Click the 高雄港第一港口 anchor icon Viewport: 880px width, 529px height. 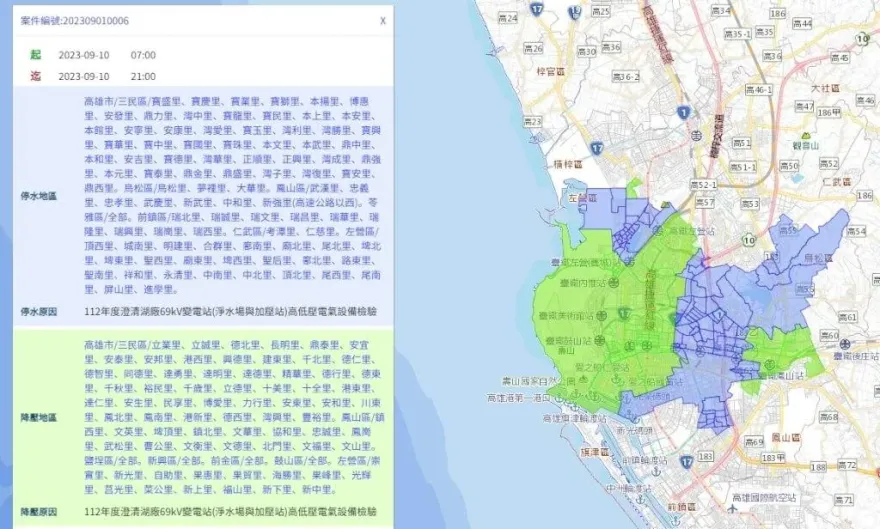[558, 397]
